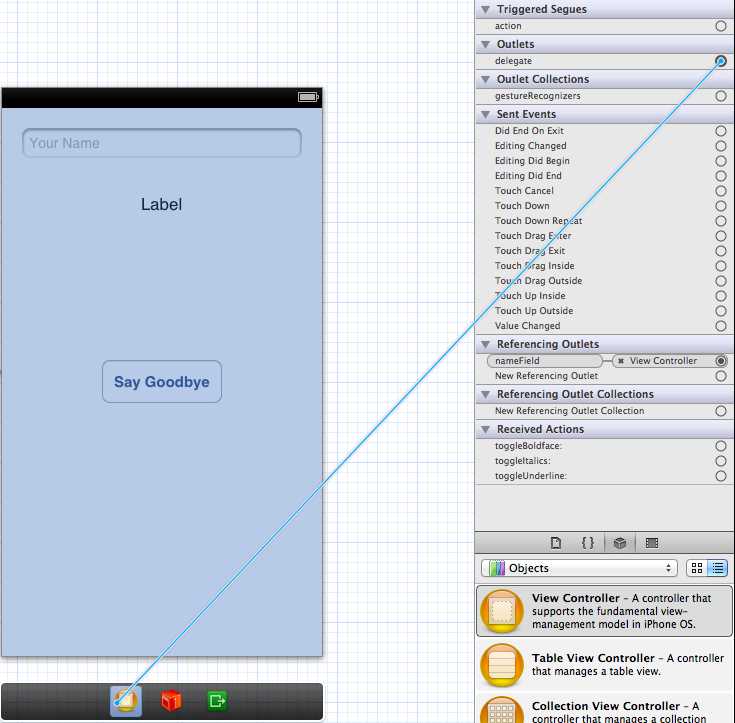
Task: Collapse the Referencing Outlets section
Action: point(486,344)
